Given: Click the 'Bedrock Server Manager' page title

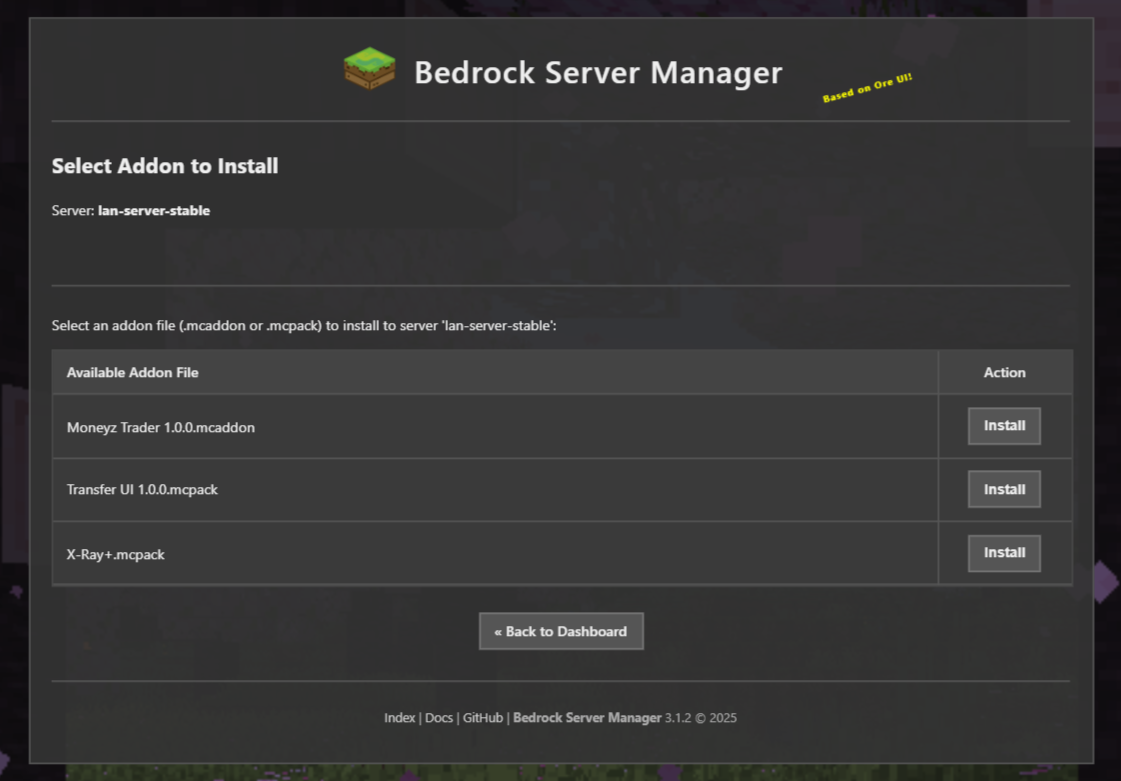Looking at the screenshot, I should point(598,72).
